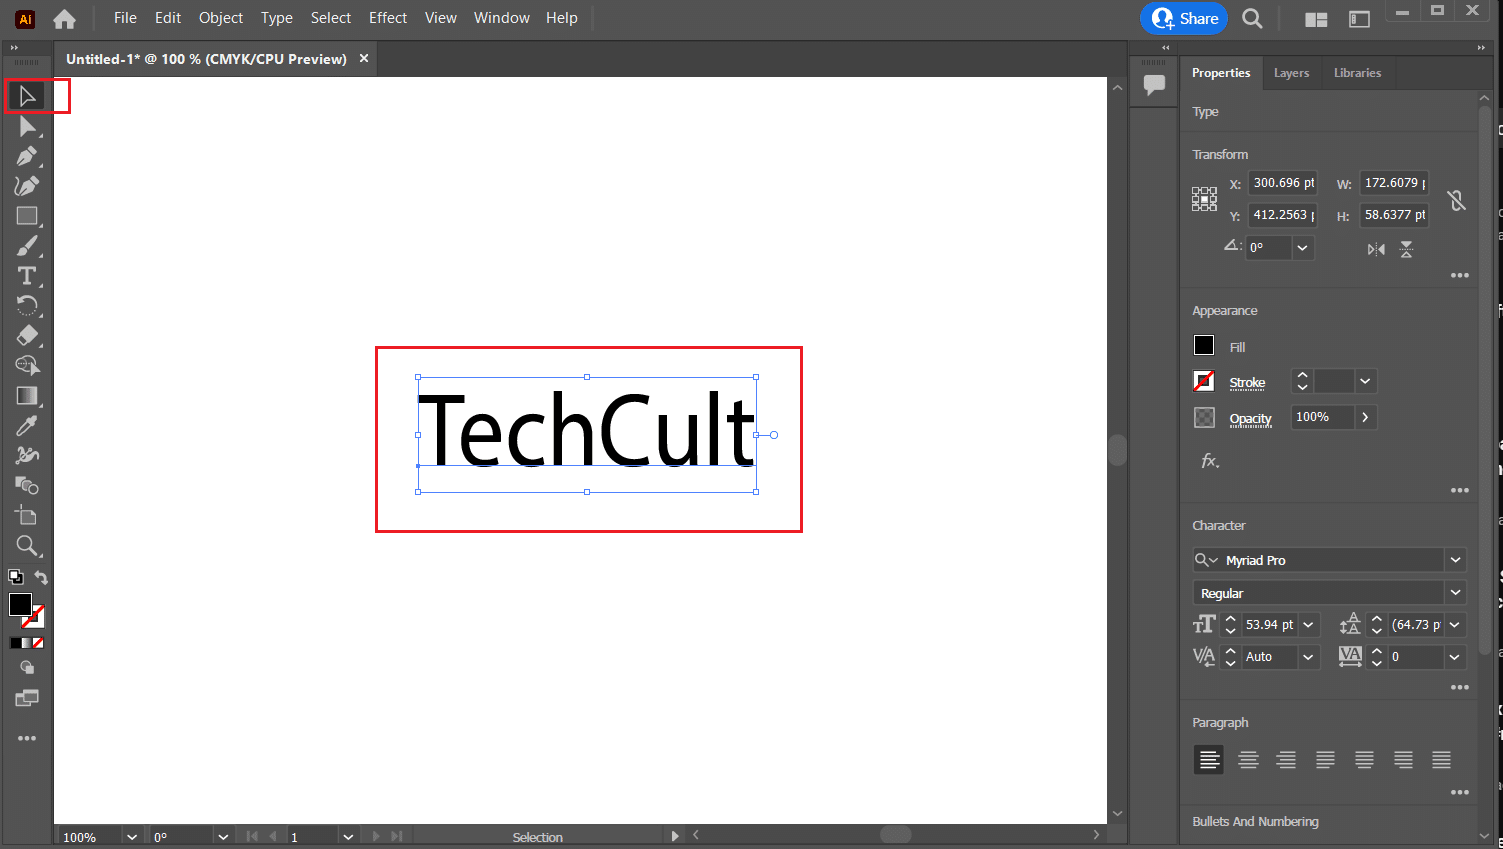1503x849 pixels.
Task: Swap fill and stroke colors
Action: point(41,577)
